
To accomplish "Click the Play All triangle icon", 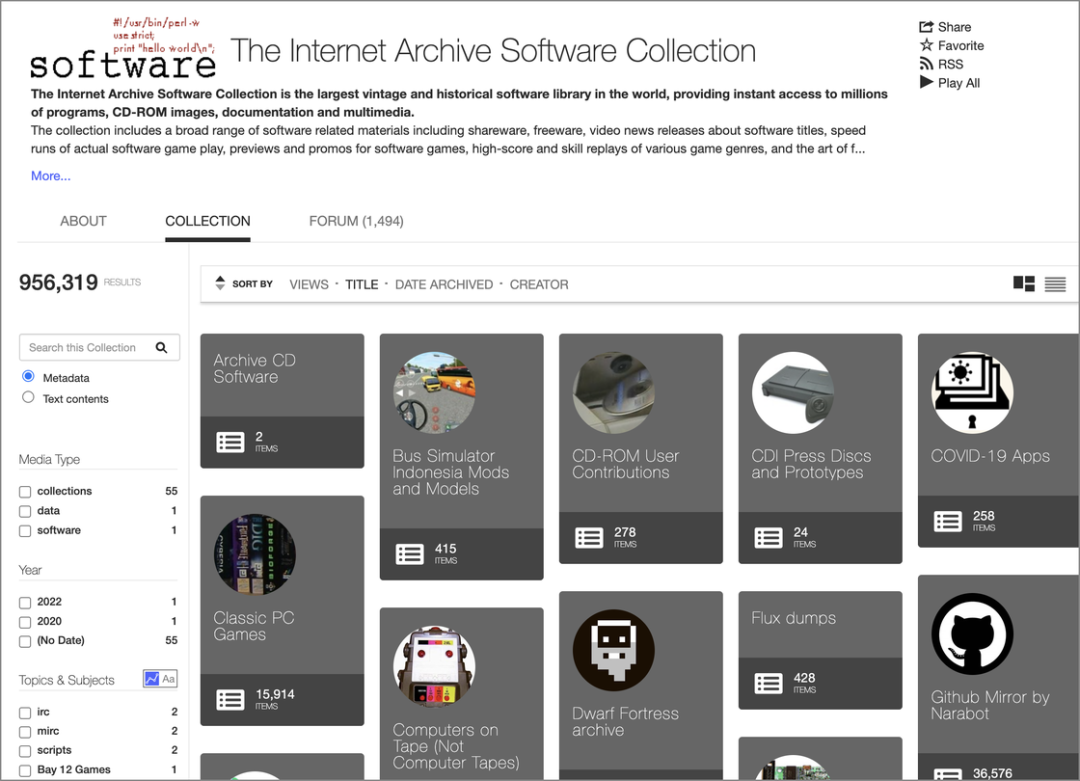I will 926,83.
